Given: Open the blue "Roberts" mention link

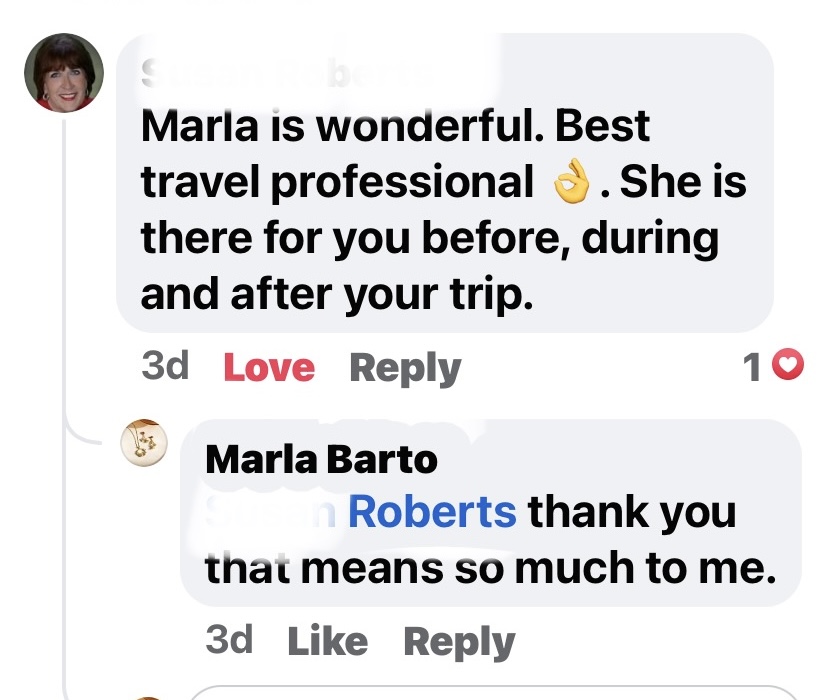Looking at the screenshot, I should pyautogui.click(x=431, y=512).
